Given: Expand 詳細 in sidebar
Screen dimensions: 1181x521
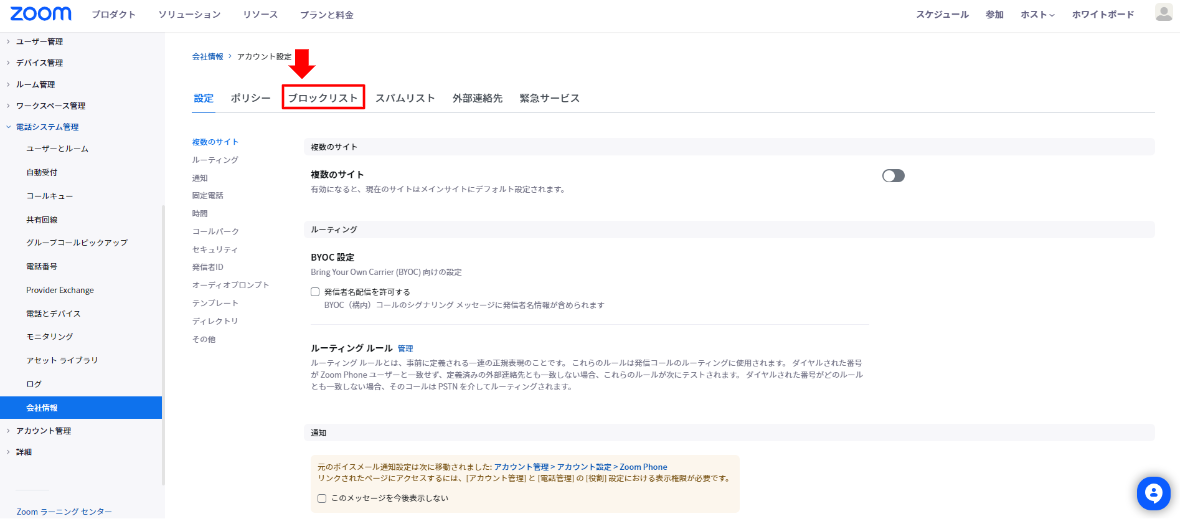Looking at the screenshot, I should tap(23, 452).
